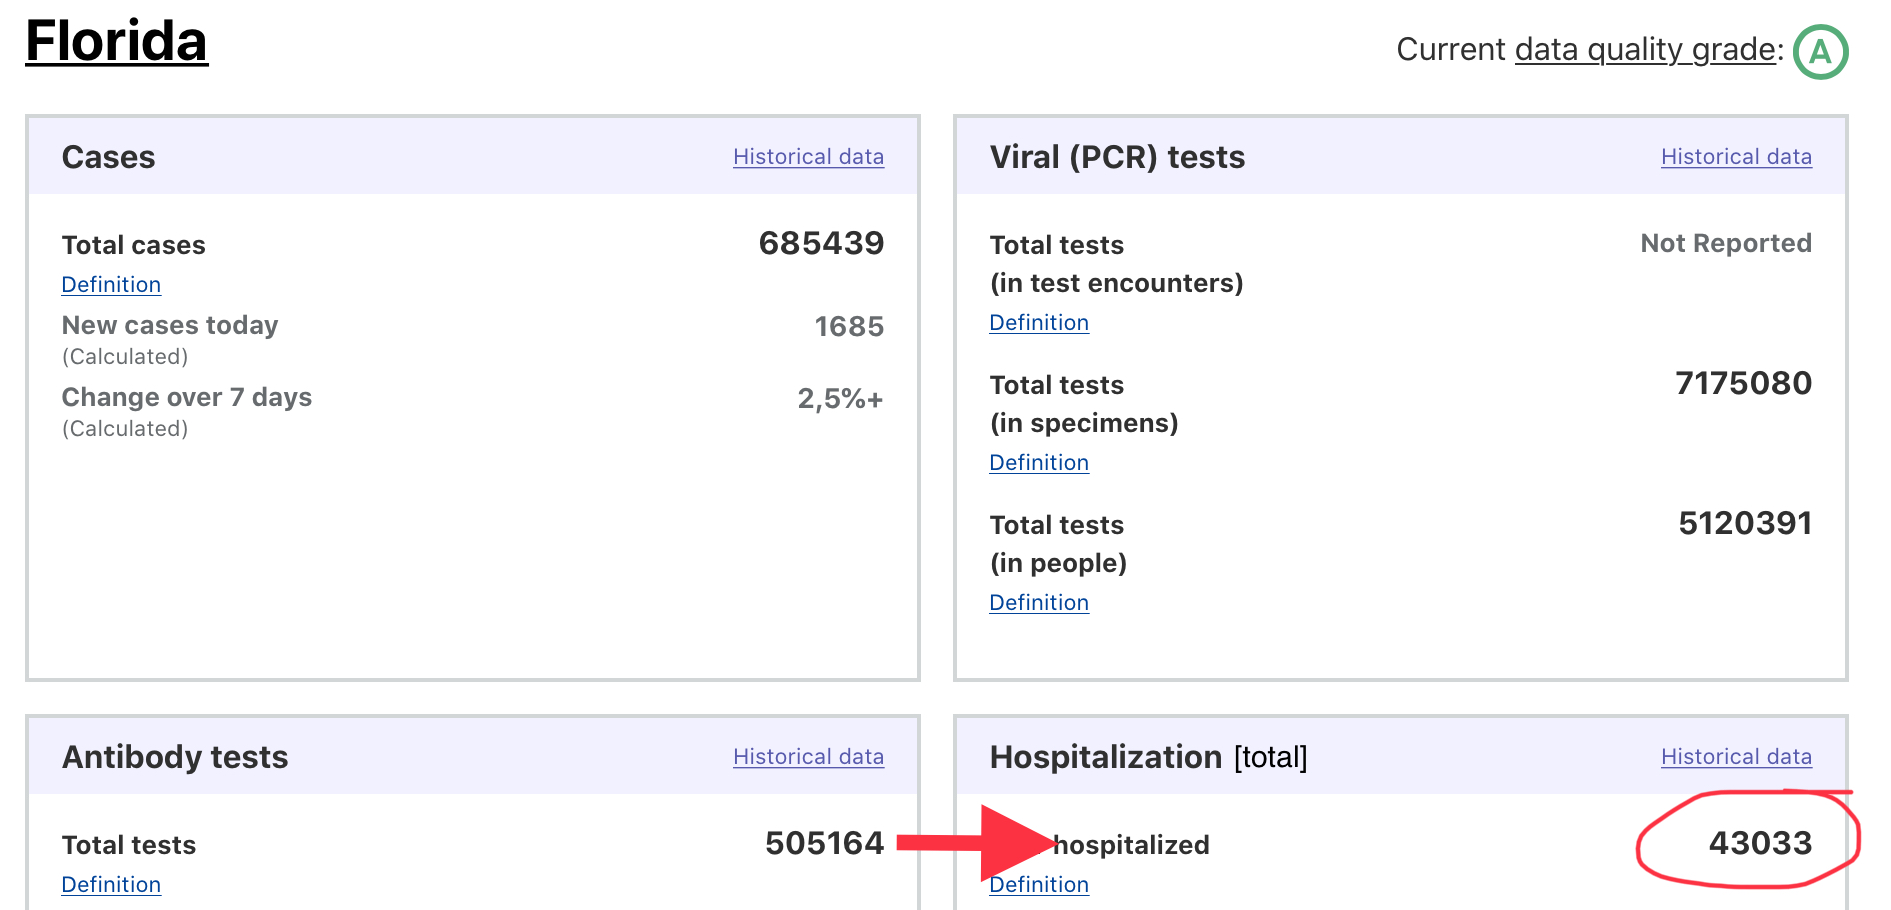Click the Hospitalization [total] heading
Viewport: 1891px width, 910px height.
[1148, 757]
